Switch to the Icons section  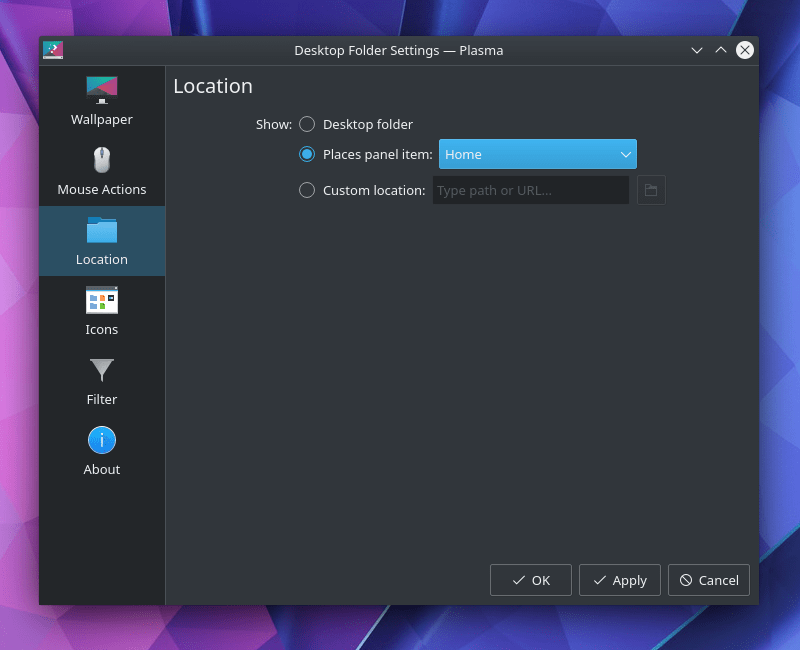click(x=101, y=310)
